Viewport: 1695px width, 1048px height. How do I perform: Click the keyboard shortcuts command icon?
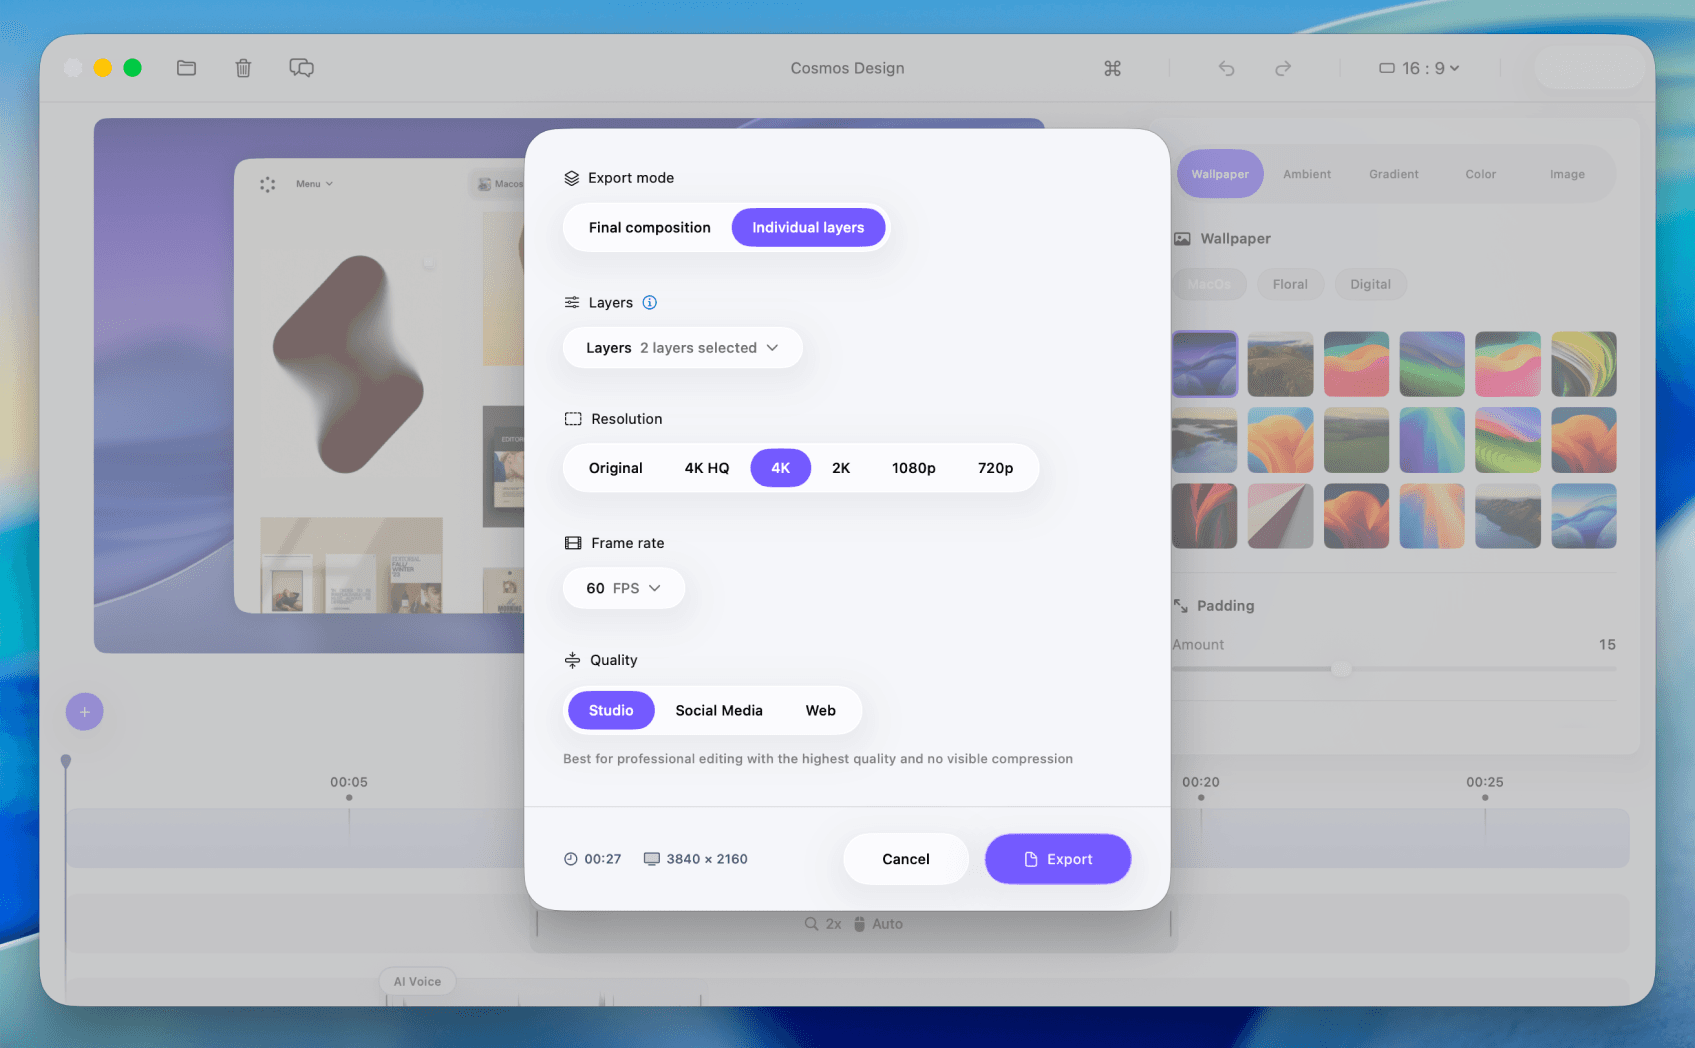click(x=1112, y=68)
